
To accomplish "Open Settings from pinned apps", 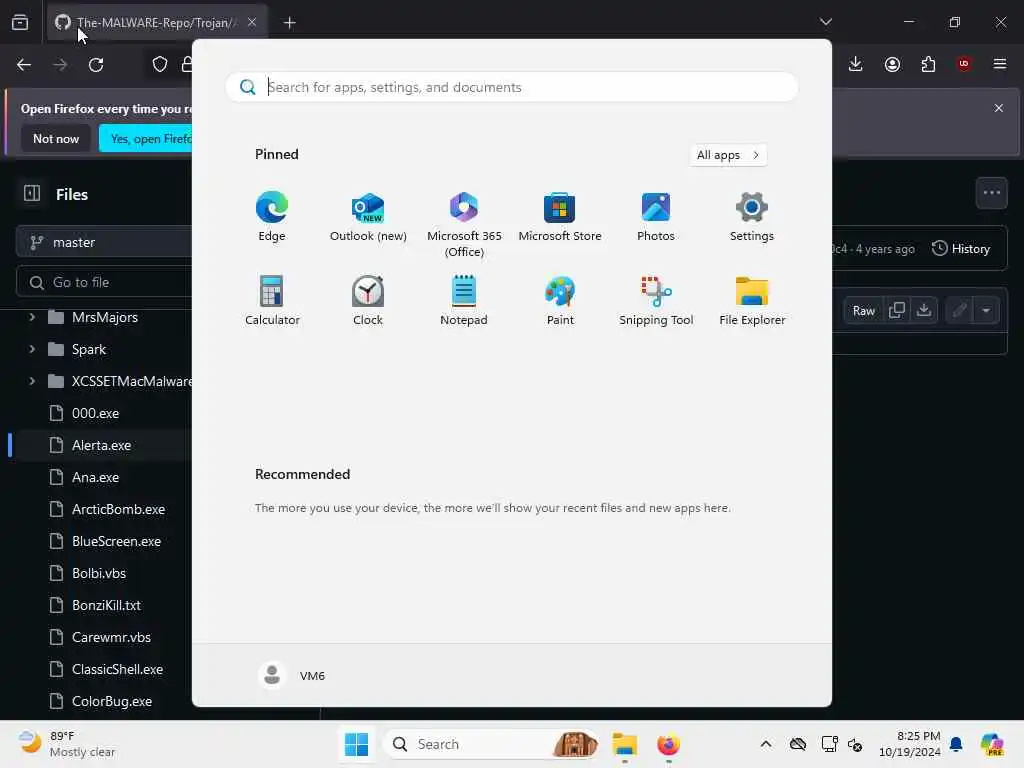I will (x=752, y=217).
